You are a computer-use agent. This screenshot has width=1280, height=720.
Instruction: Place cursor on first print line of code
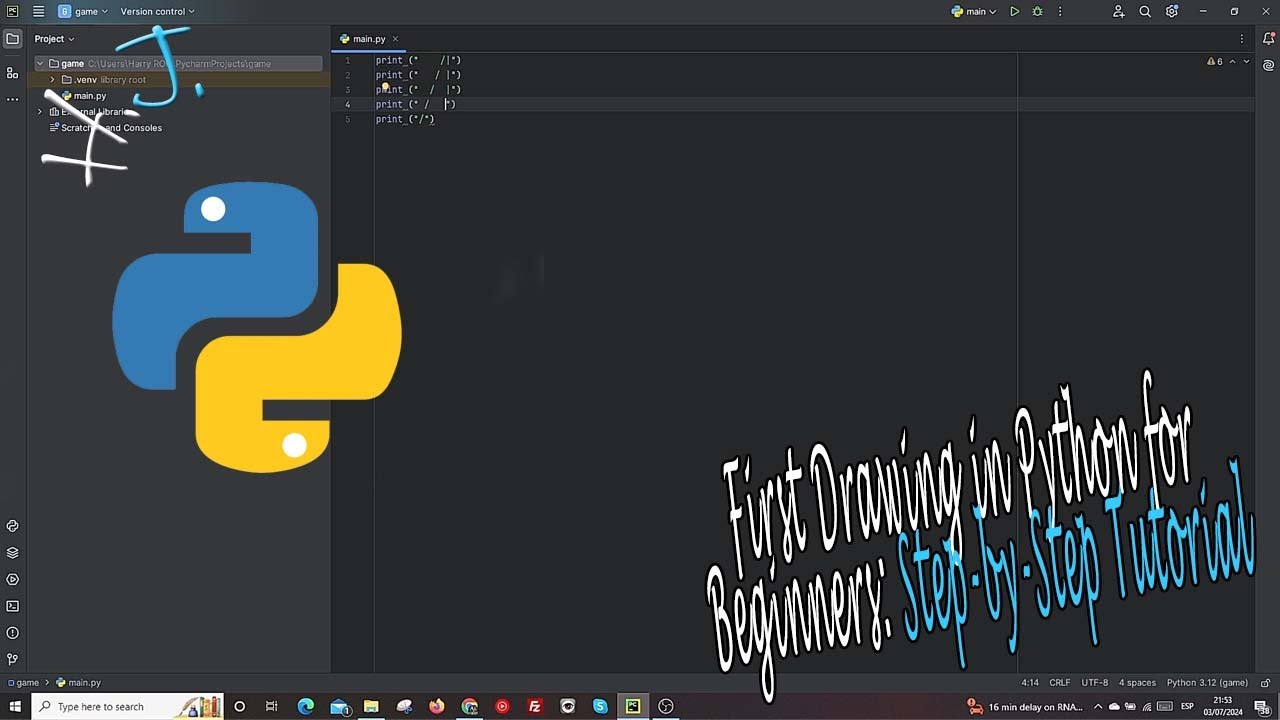(418, 60)
